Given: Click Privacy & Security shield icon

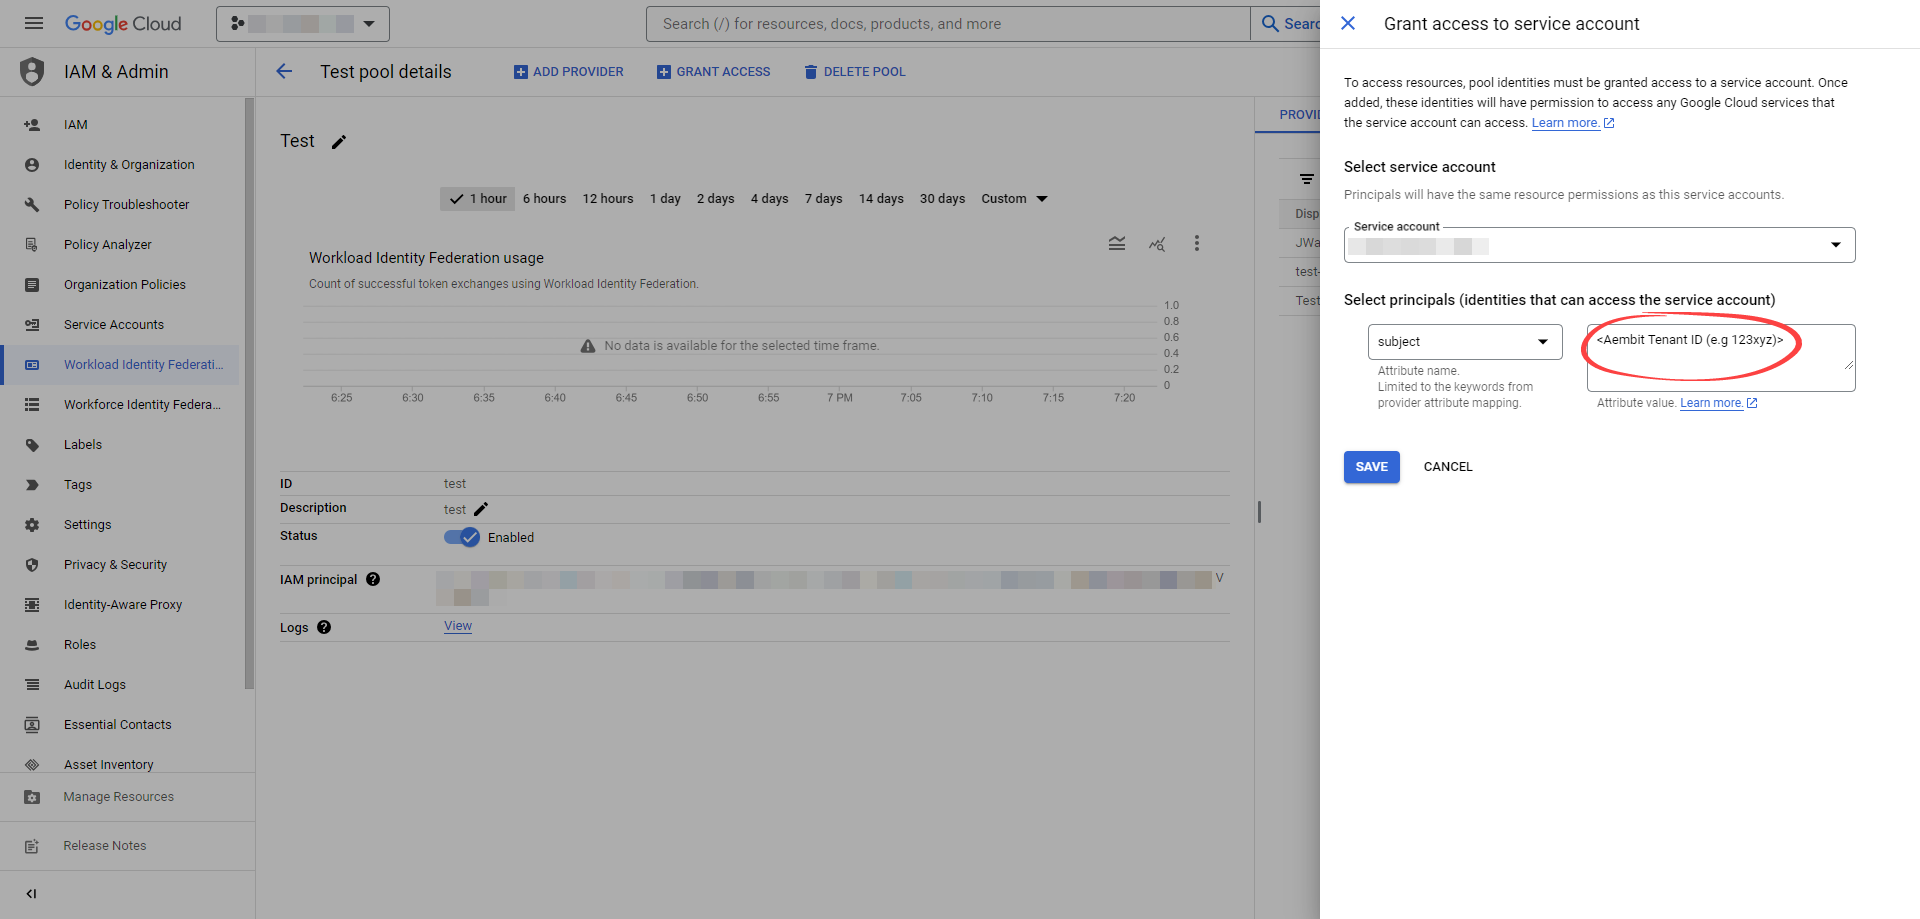Looking at the screenshot, I should [32, 565].
